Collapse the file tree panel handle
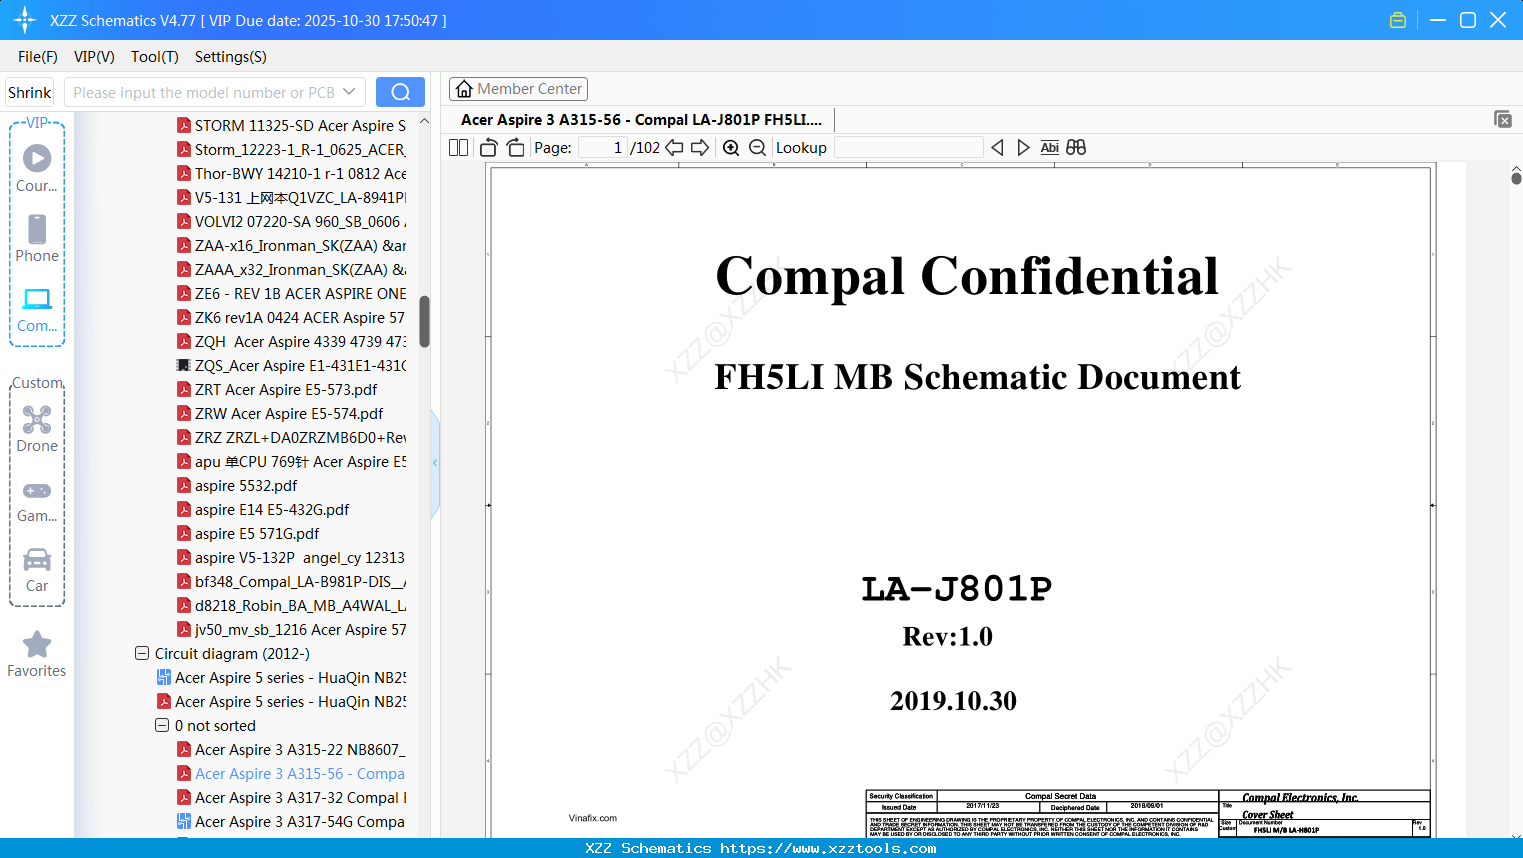The height and width of the screenshot is (858, 1523). 435,463
